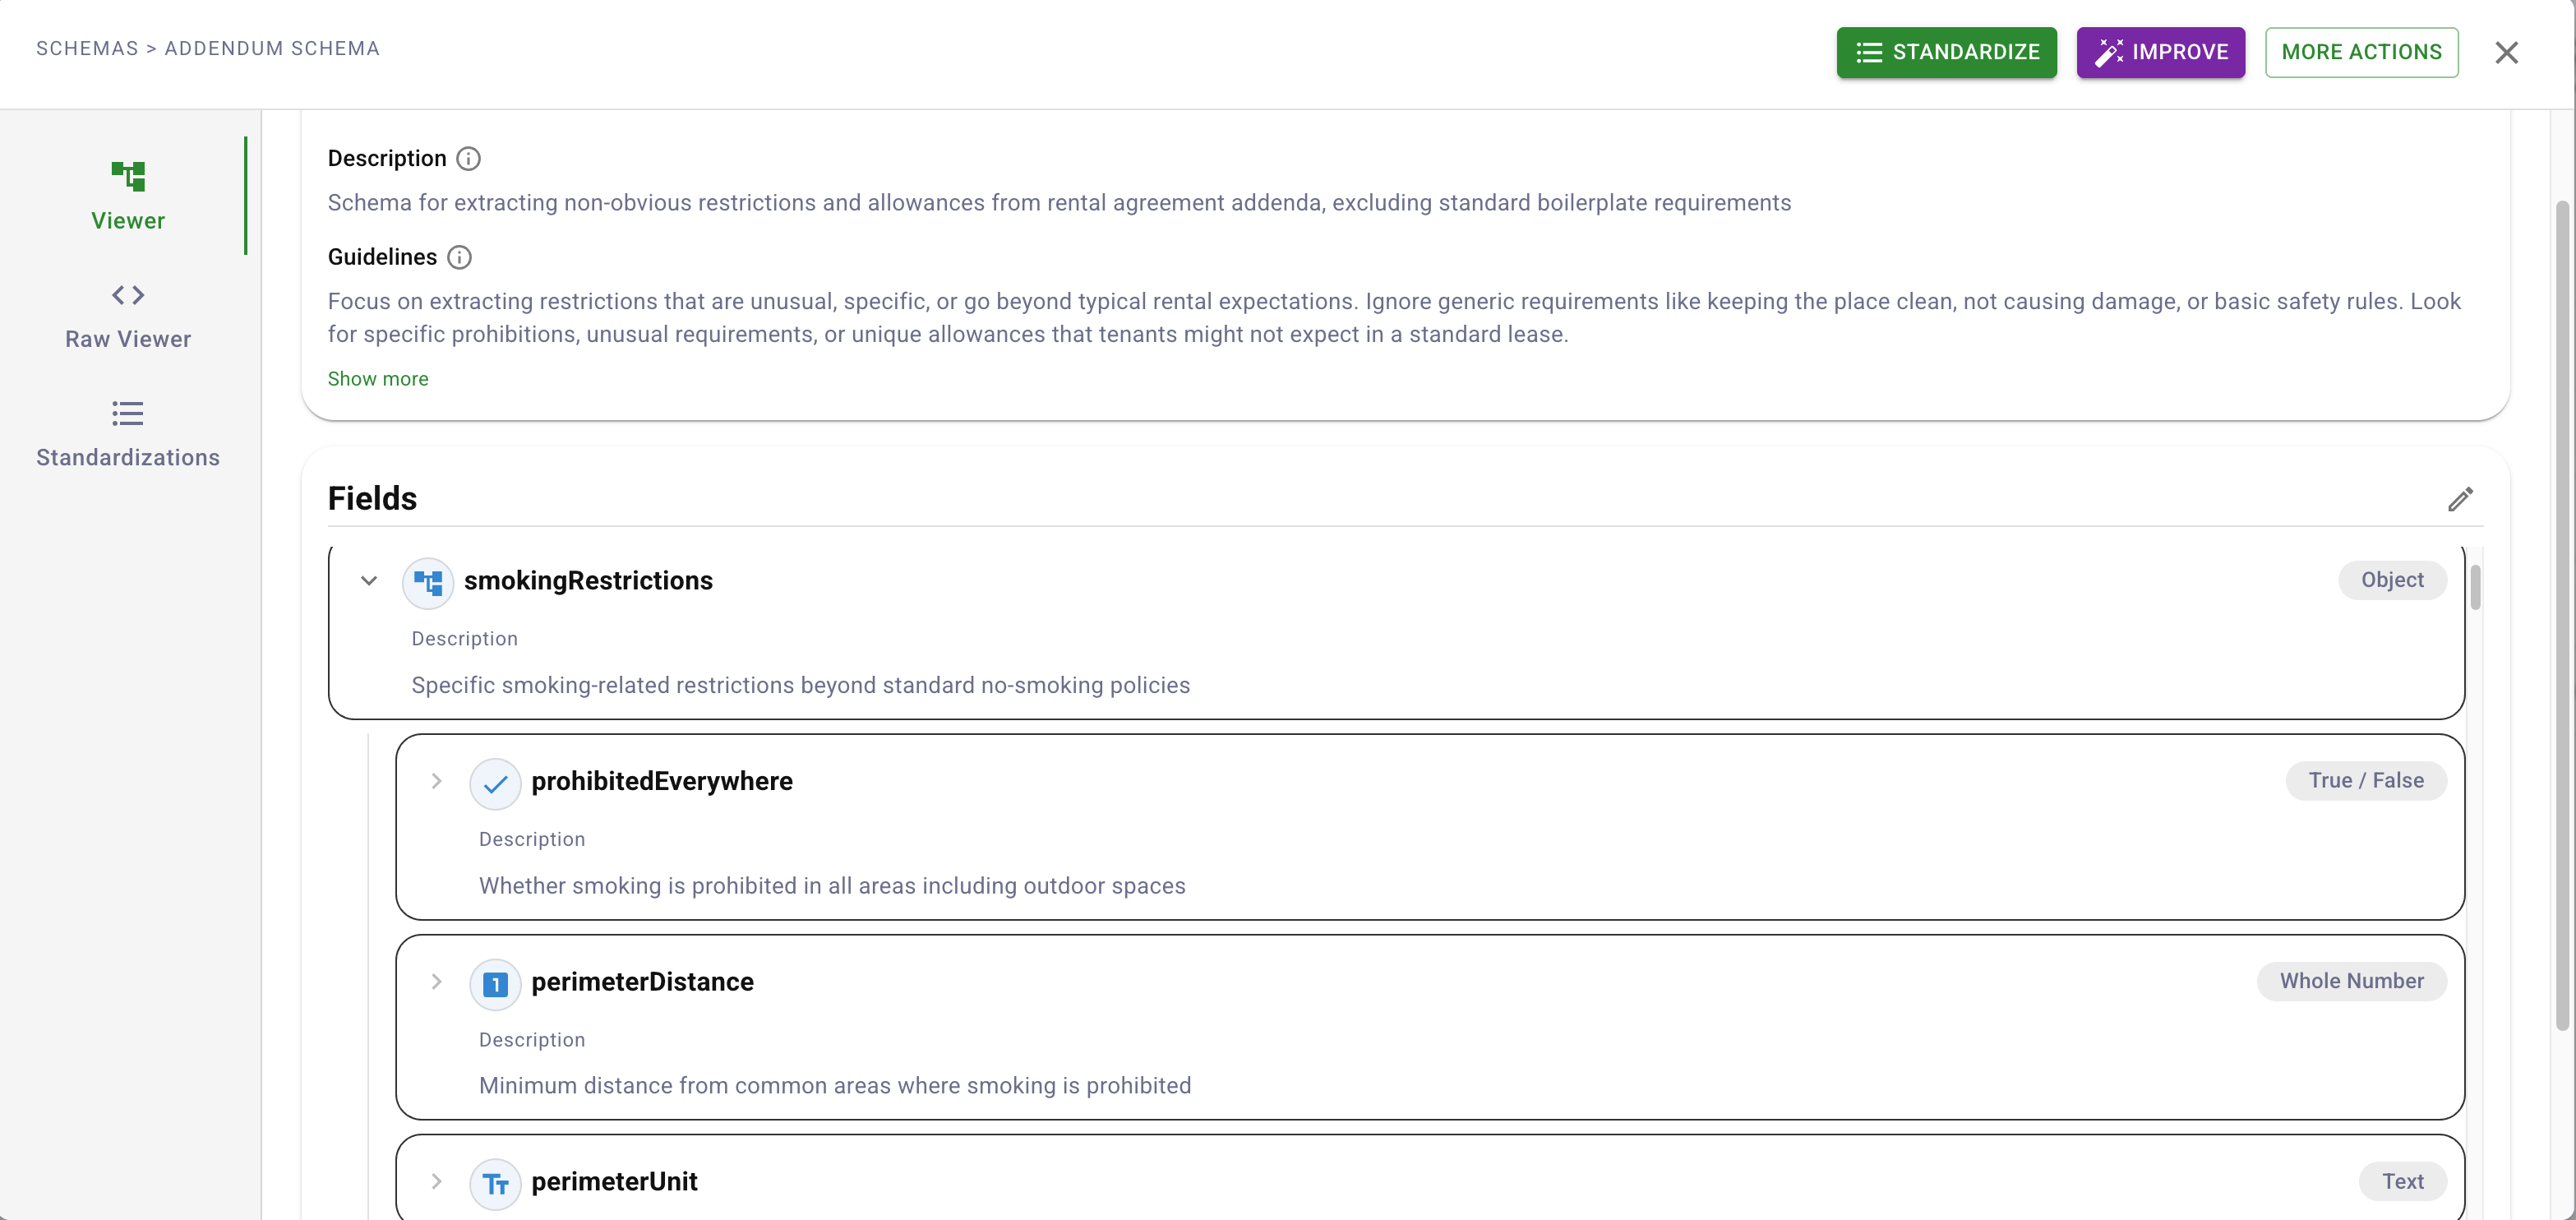Expand the prohibitedEverywhere field
The width and height of the screenshot is (2576, 1220).
pos(436,781)
